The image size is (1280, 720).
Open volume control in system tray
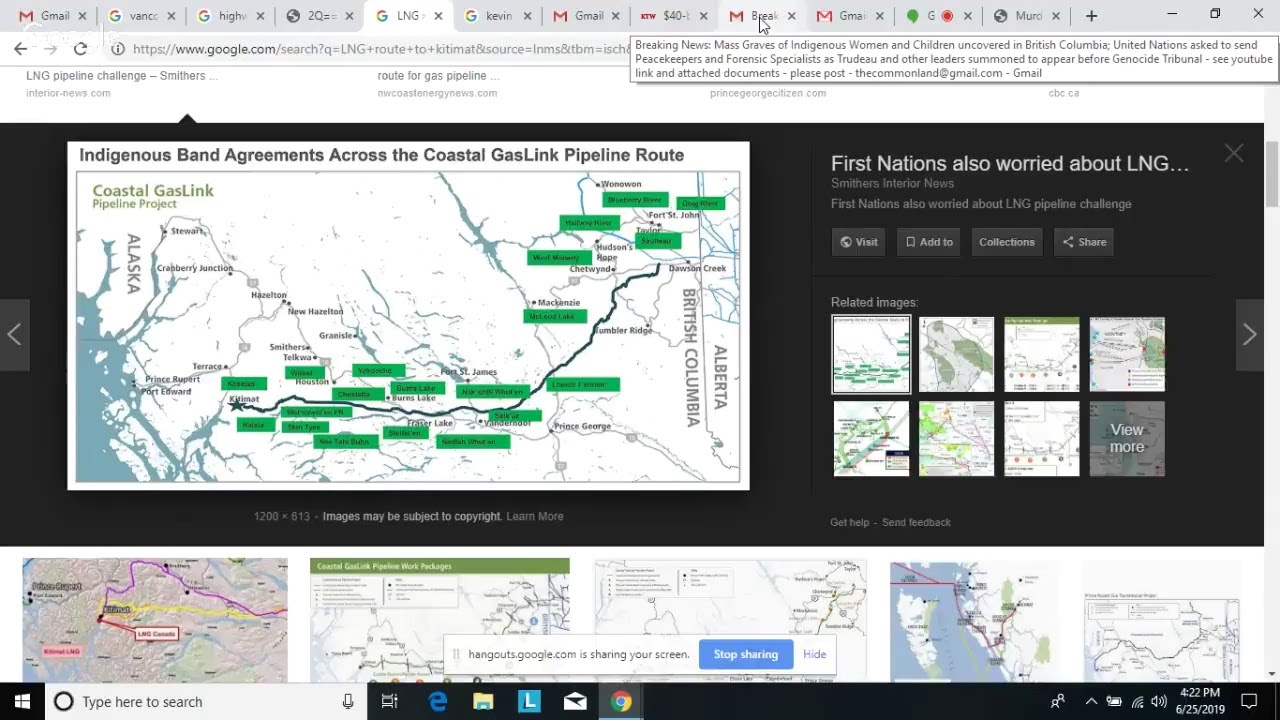point(1159,701)
